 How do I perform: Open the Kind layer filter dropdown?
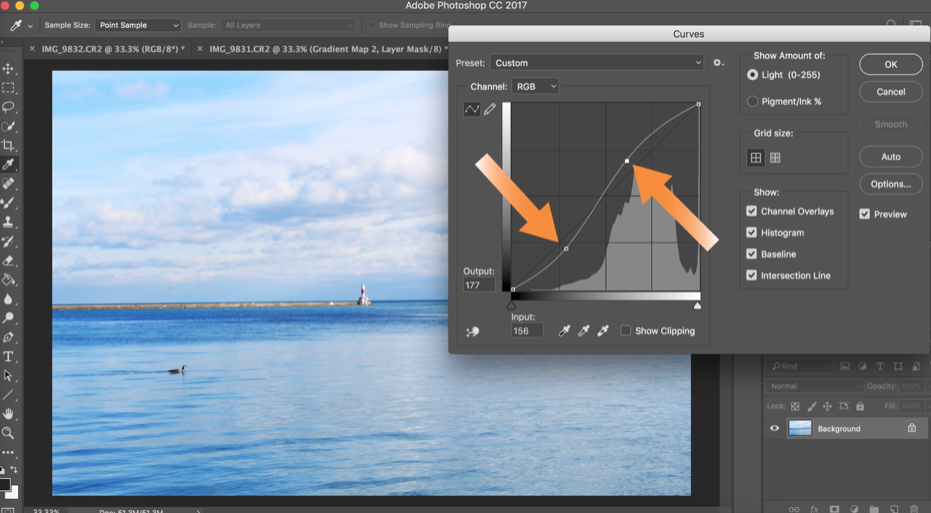pyautogui.click(x=799, y=366)
